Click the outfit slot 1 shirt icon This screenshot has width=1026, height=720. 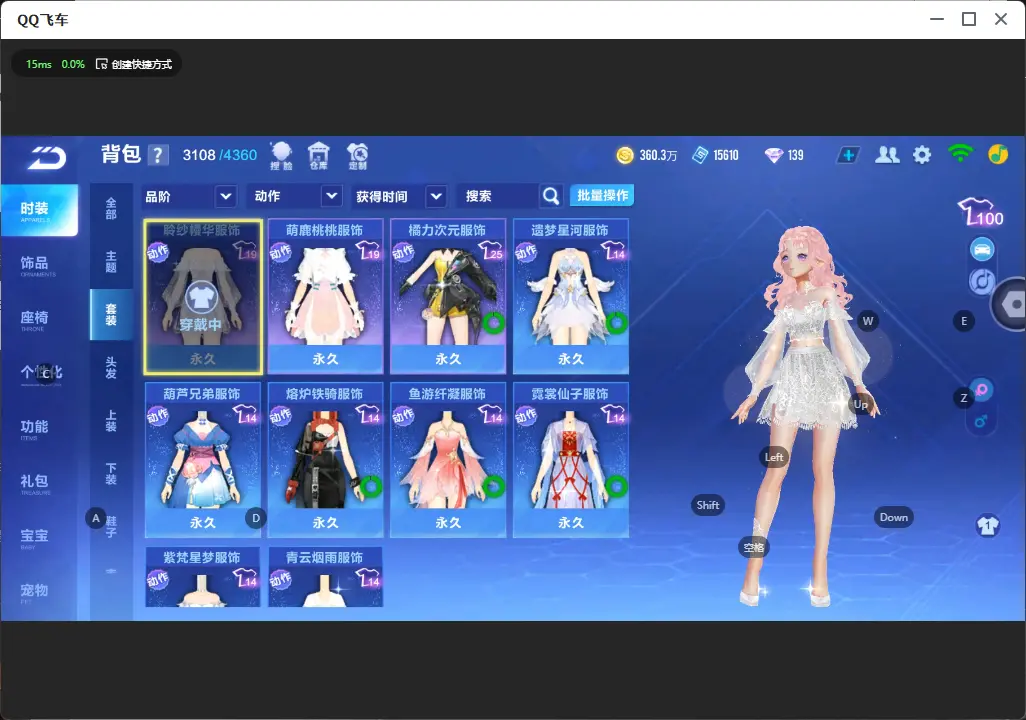click(x=987, y=526)
